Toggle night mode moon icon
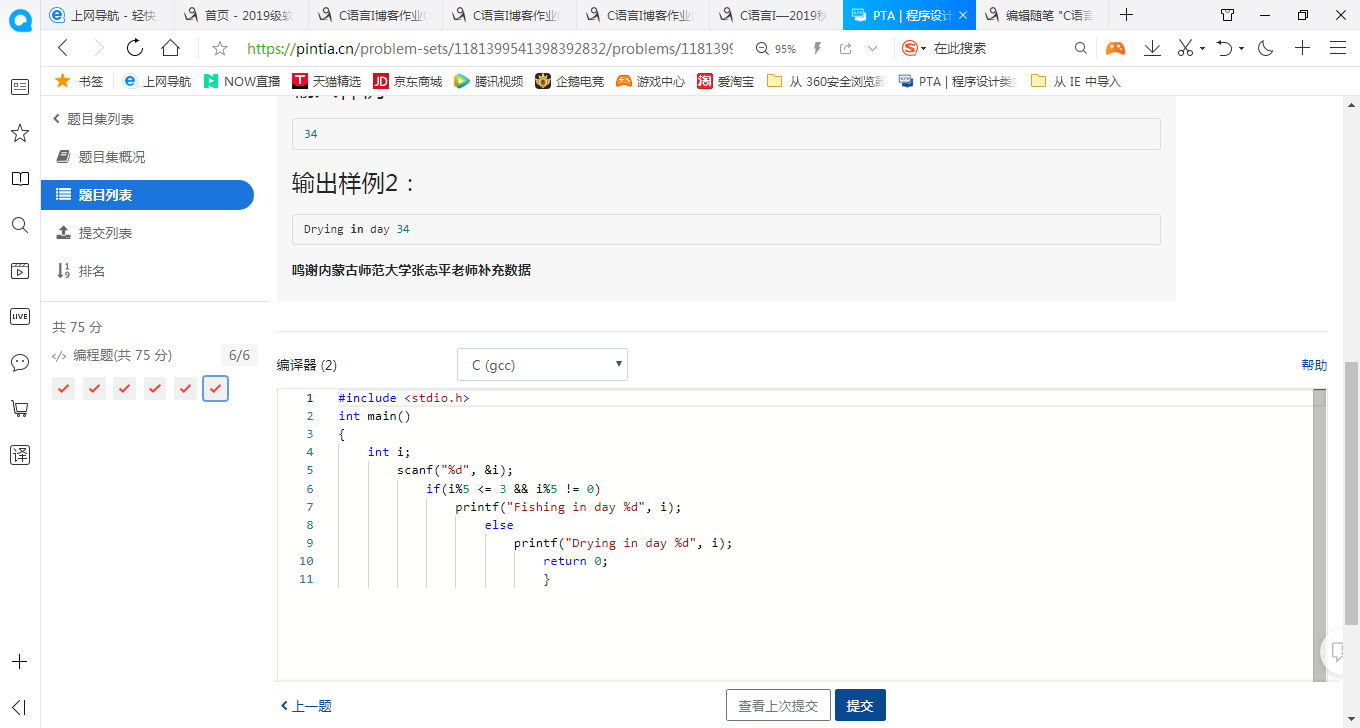This screenshot has height=728, width=1360. pos(1265,48)
